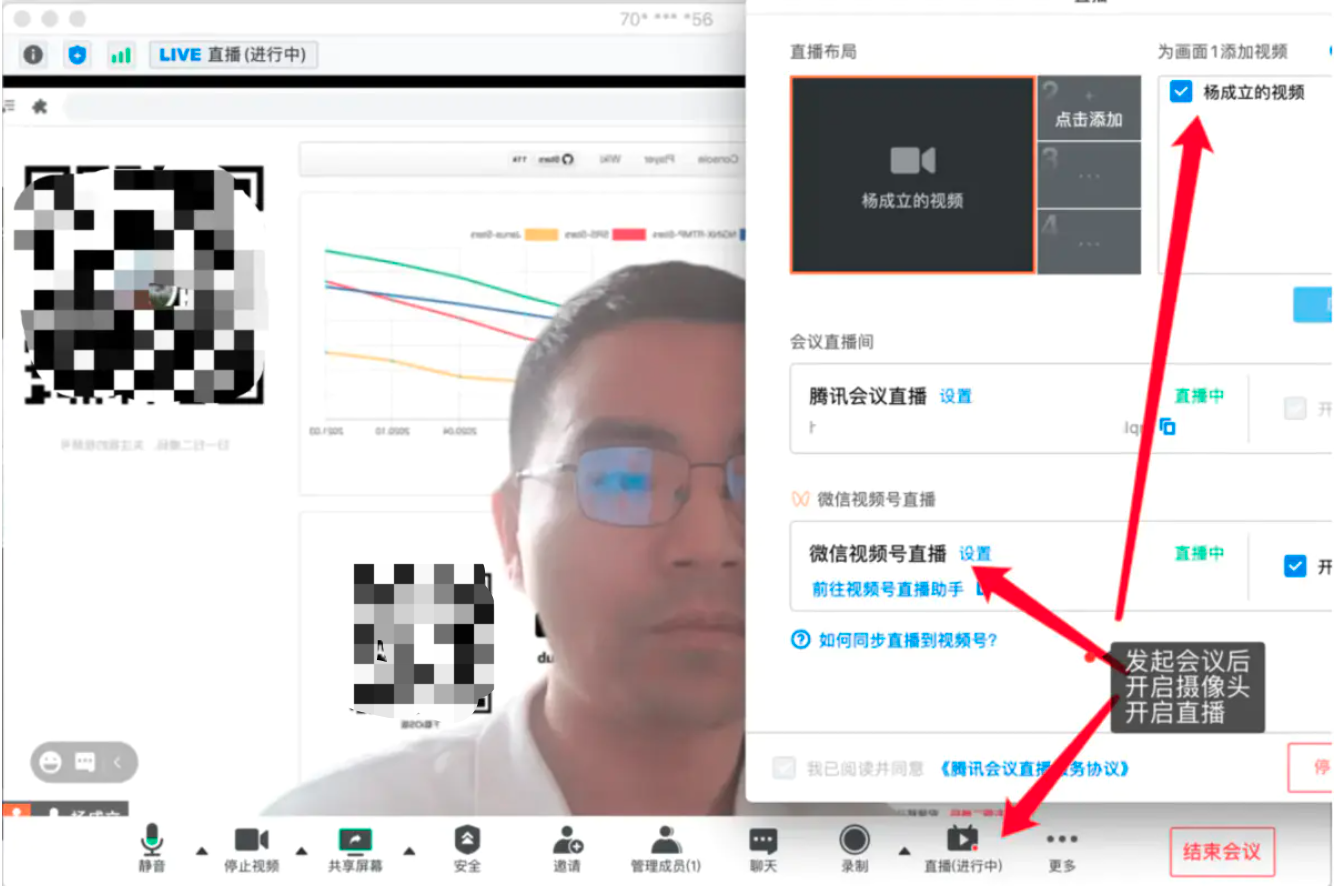The width and height of the screenshot is (1336, 886).
Task: Toggle the 杨成立的视频 checkbox
Action: 1181,92
